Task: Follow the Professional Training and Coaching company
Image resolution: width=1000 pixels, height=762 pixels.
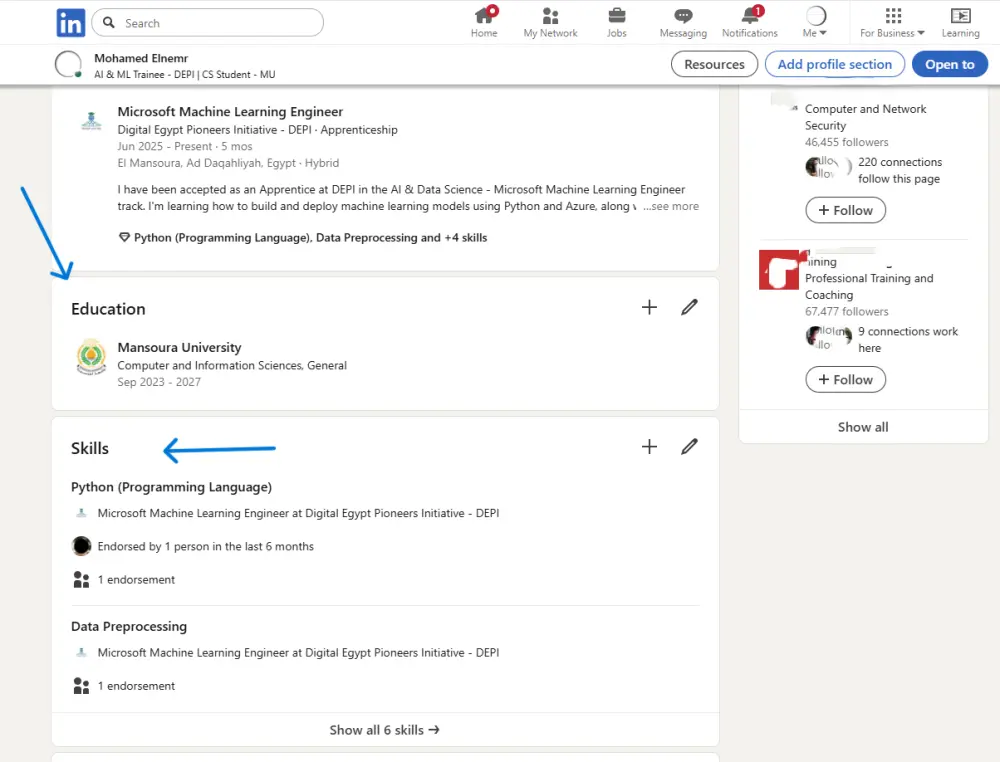Action: click(x=845, y=380)
